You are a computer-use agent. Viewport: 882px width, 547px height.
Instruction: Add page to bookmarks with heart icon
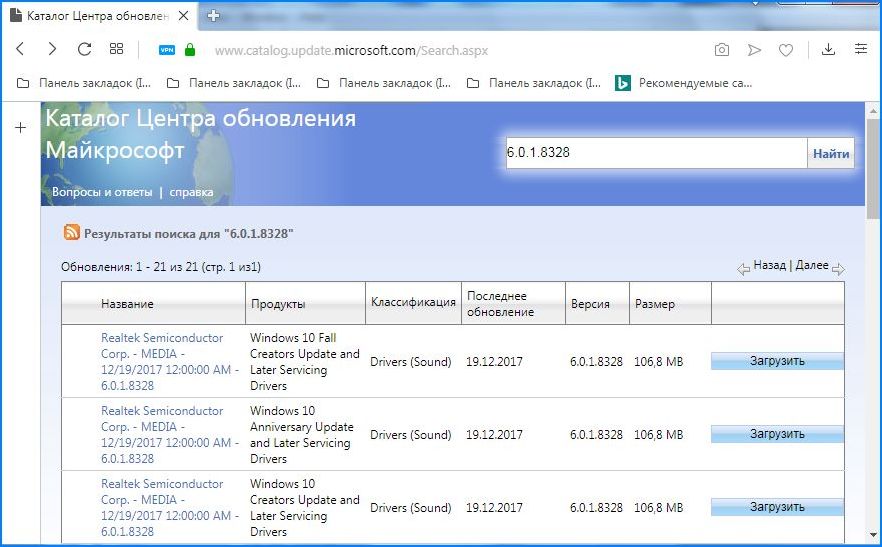786,50
